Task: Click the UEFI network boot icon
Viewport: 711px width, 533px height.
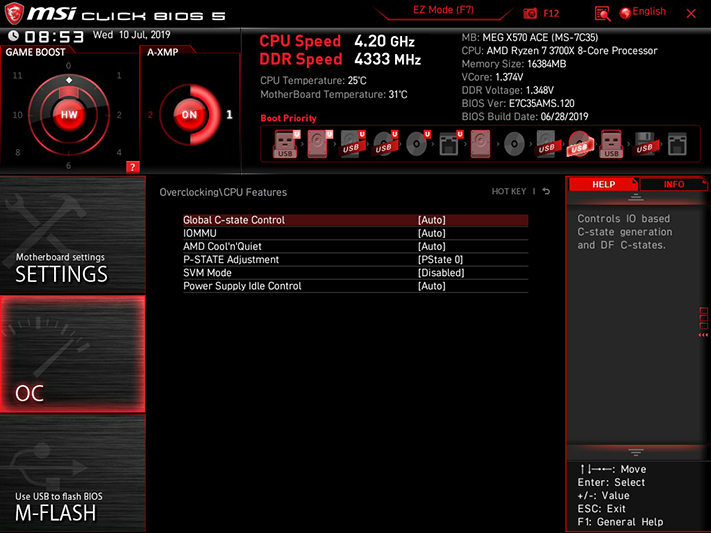Action: coord(450,144)
